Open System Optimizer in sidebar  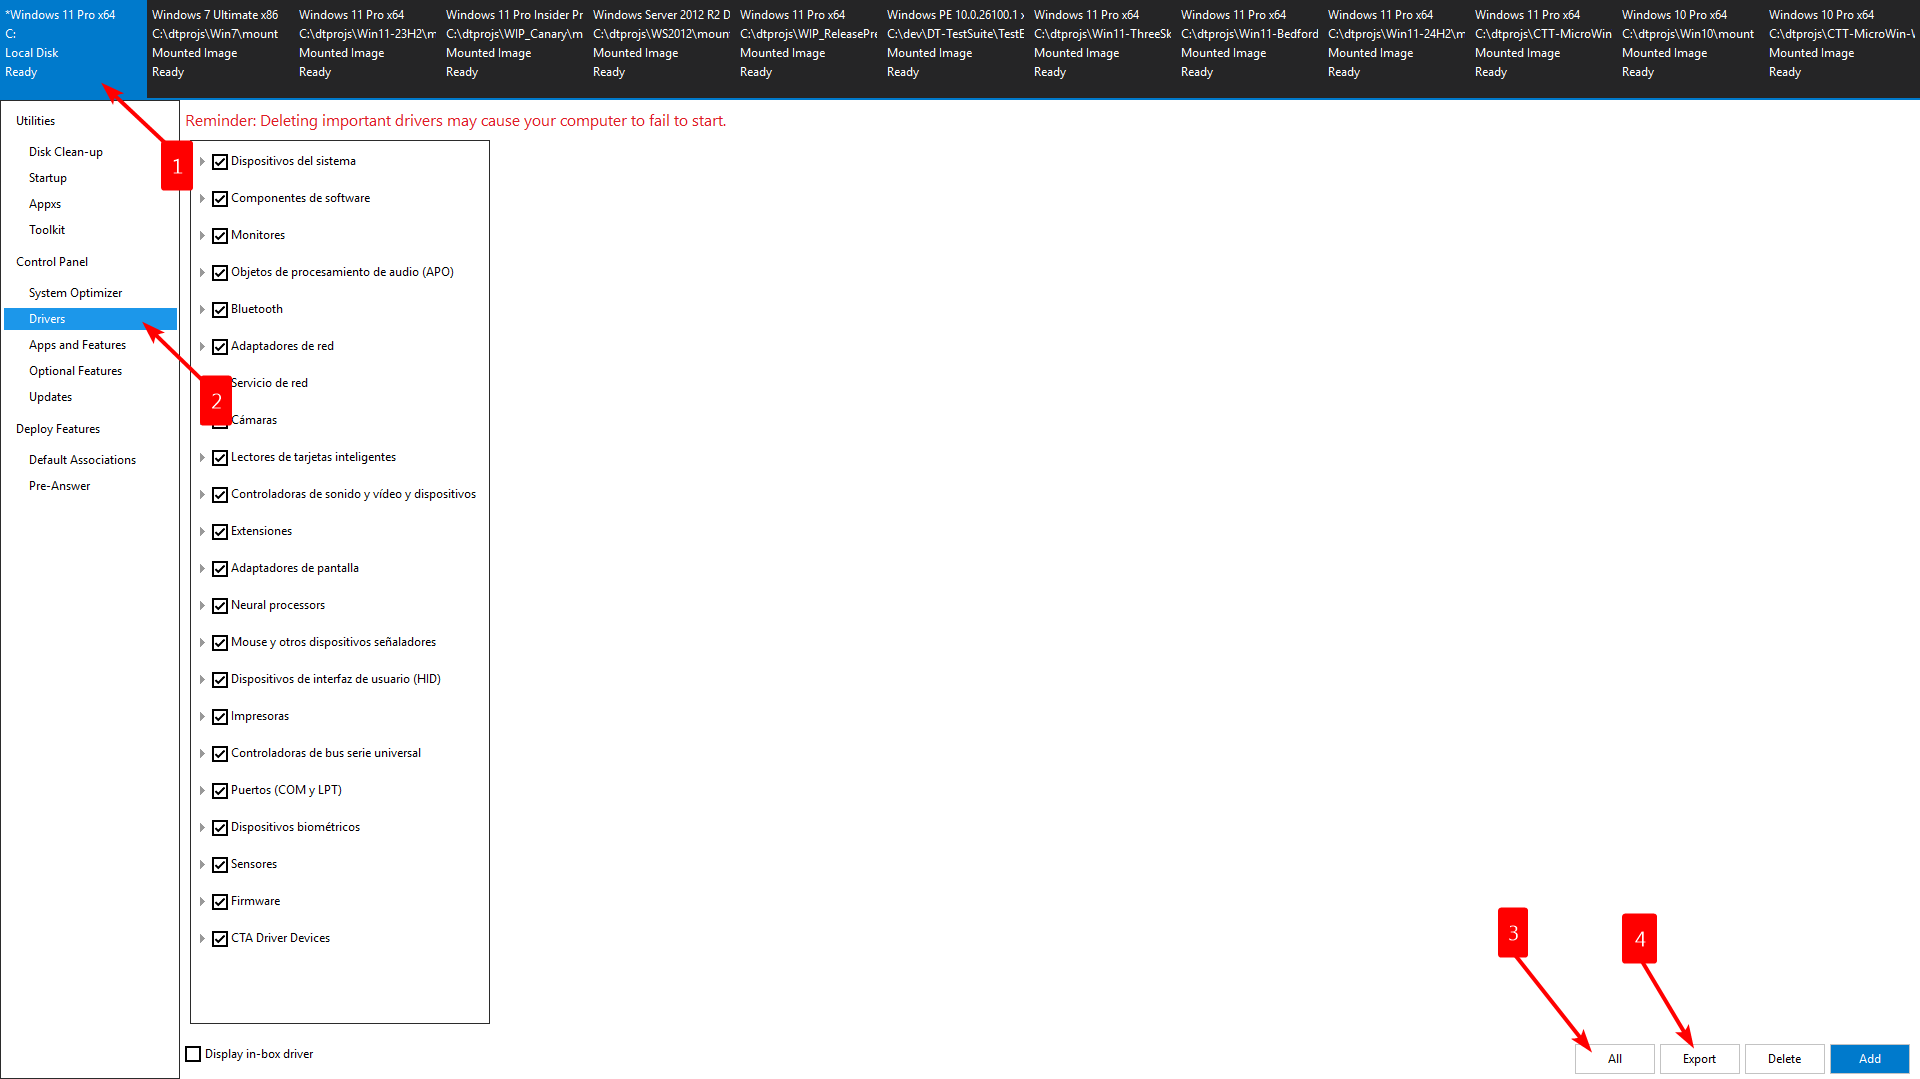[75, 293]
